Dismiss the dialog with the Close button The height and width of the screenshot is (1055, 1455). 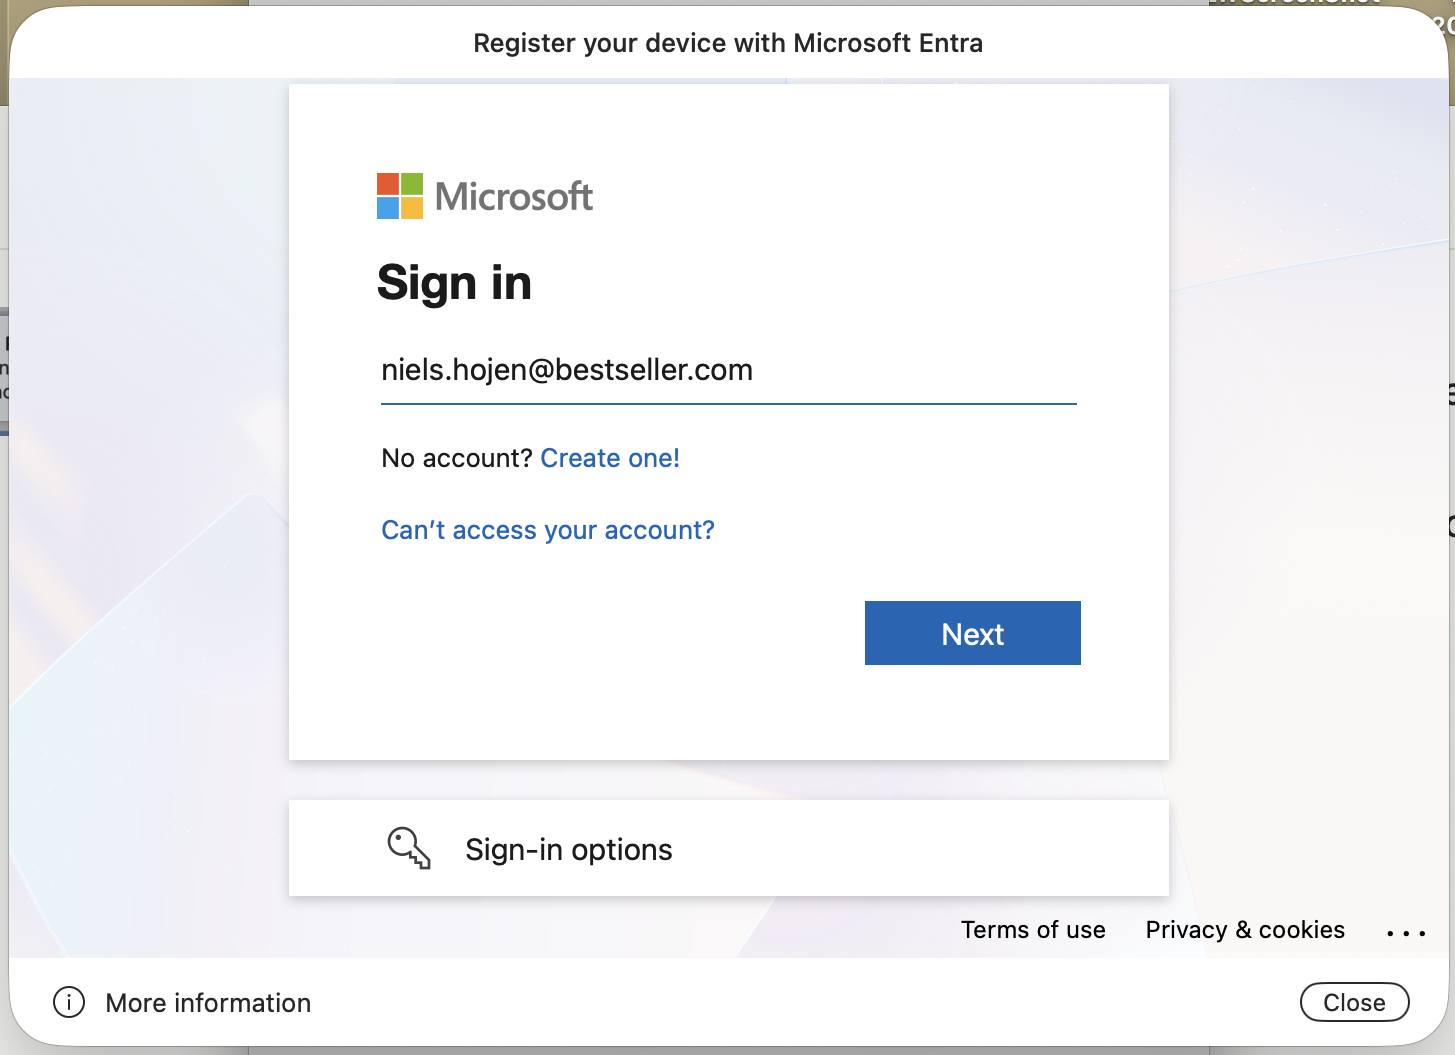point(1354,1002)
